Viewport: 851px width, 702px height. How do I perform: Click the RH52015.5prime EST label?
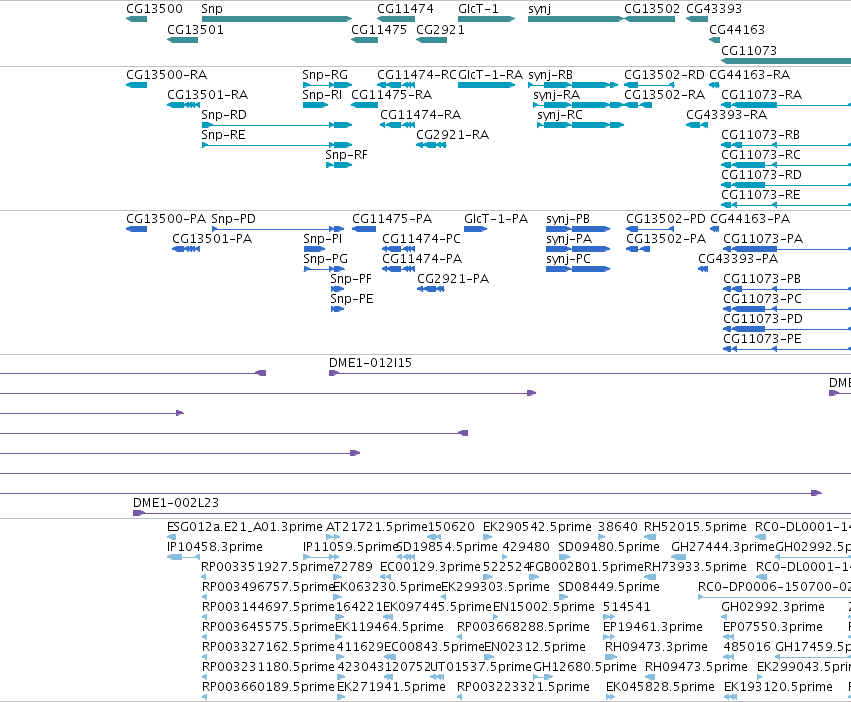tap(695, 527)
